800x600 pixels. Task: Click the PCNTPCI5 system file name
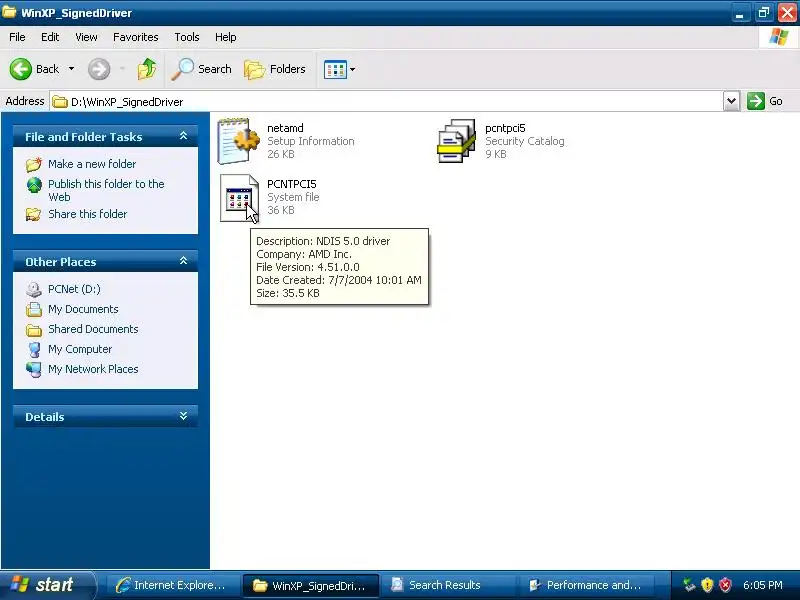tap(292, 184)
